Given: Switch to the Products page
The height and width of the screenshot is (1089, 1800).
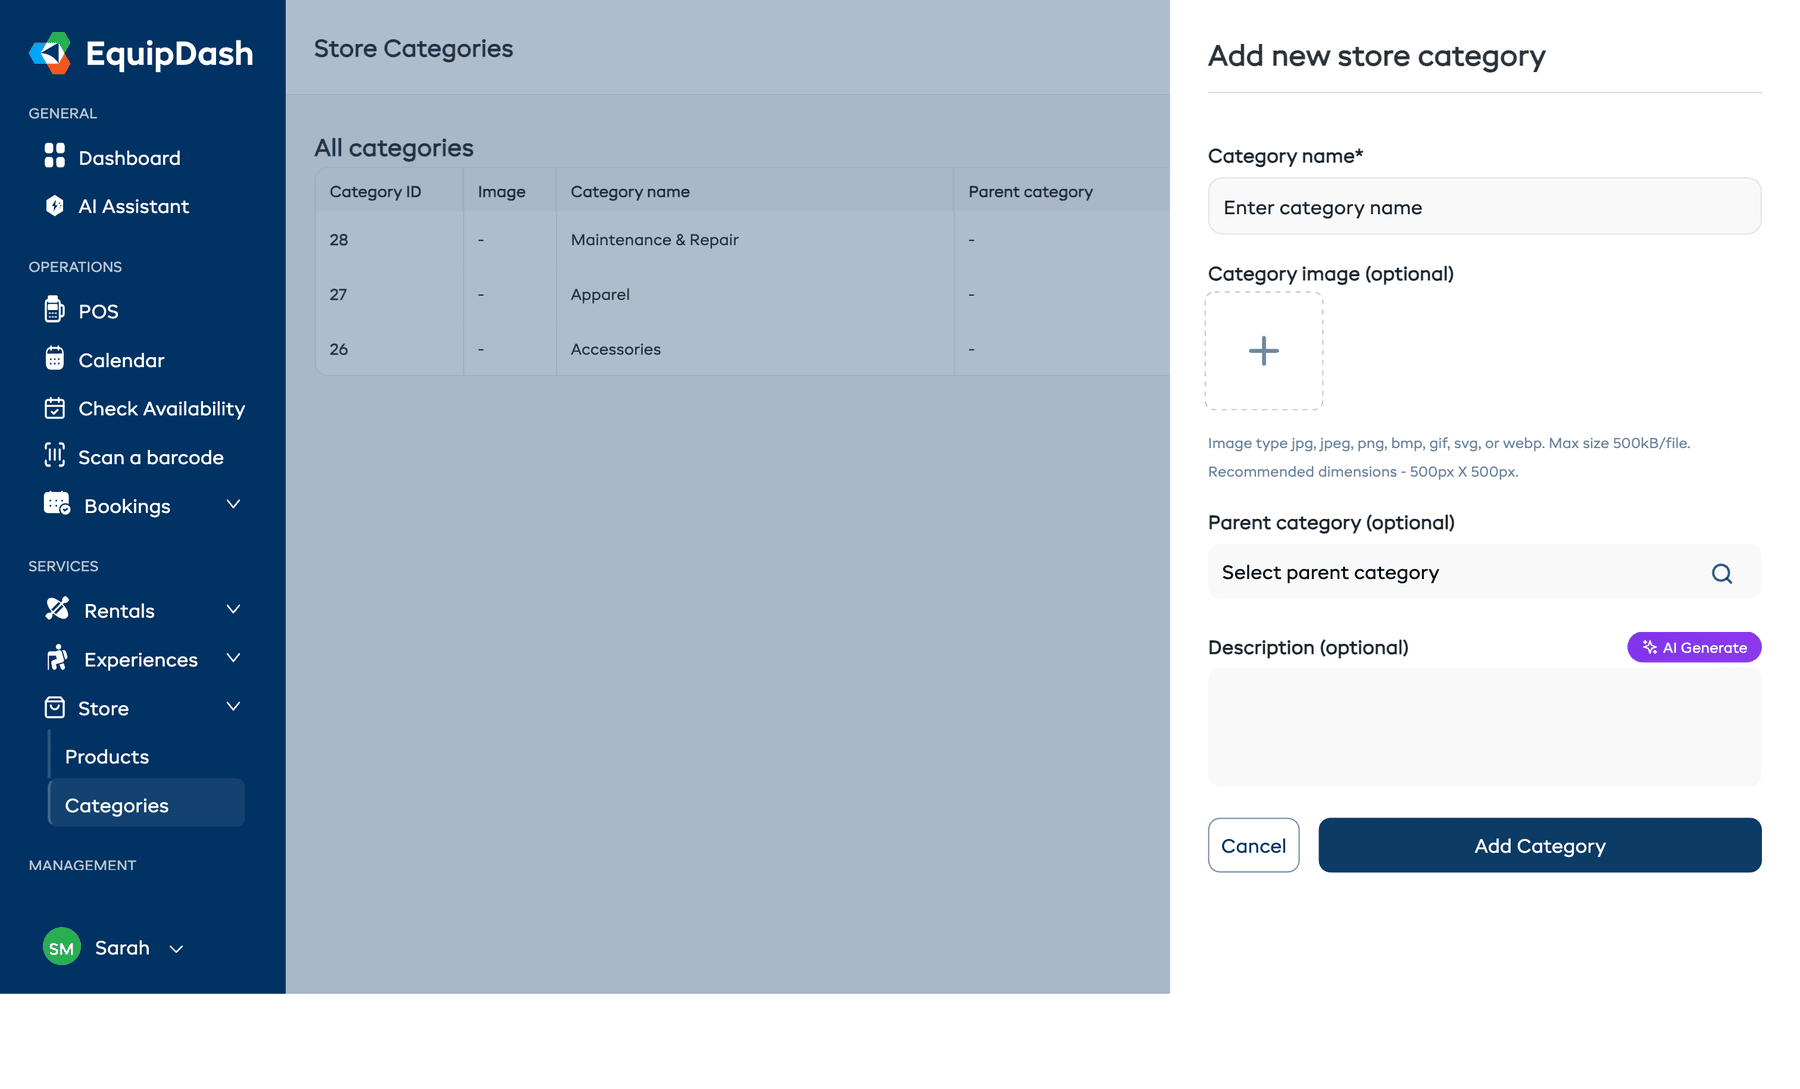Looking at the screenshot, I should tap(106, 757).
